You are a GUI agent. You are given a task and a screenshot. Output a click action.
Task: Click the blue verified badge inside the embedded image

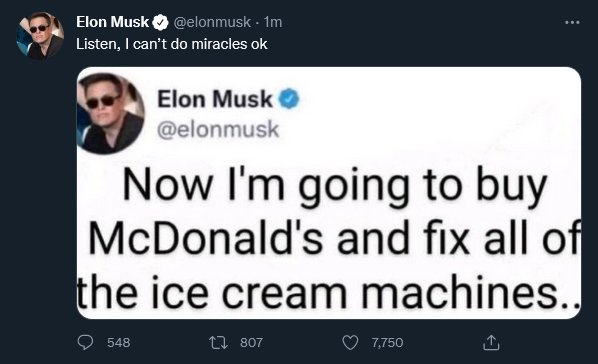click(289, 99)
